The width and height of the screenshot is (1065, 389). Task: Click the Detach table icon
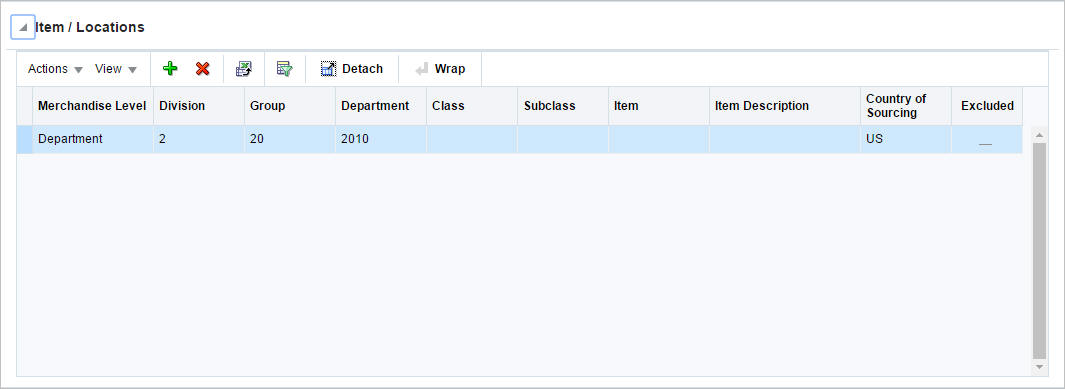point(329,69)
